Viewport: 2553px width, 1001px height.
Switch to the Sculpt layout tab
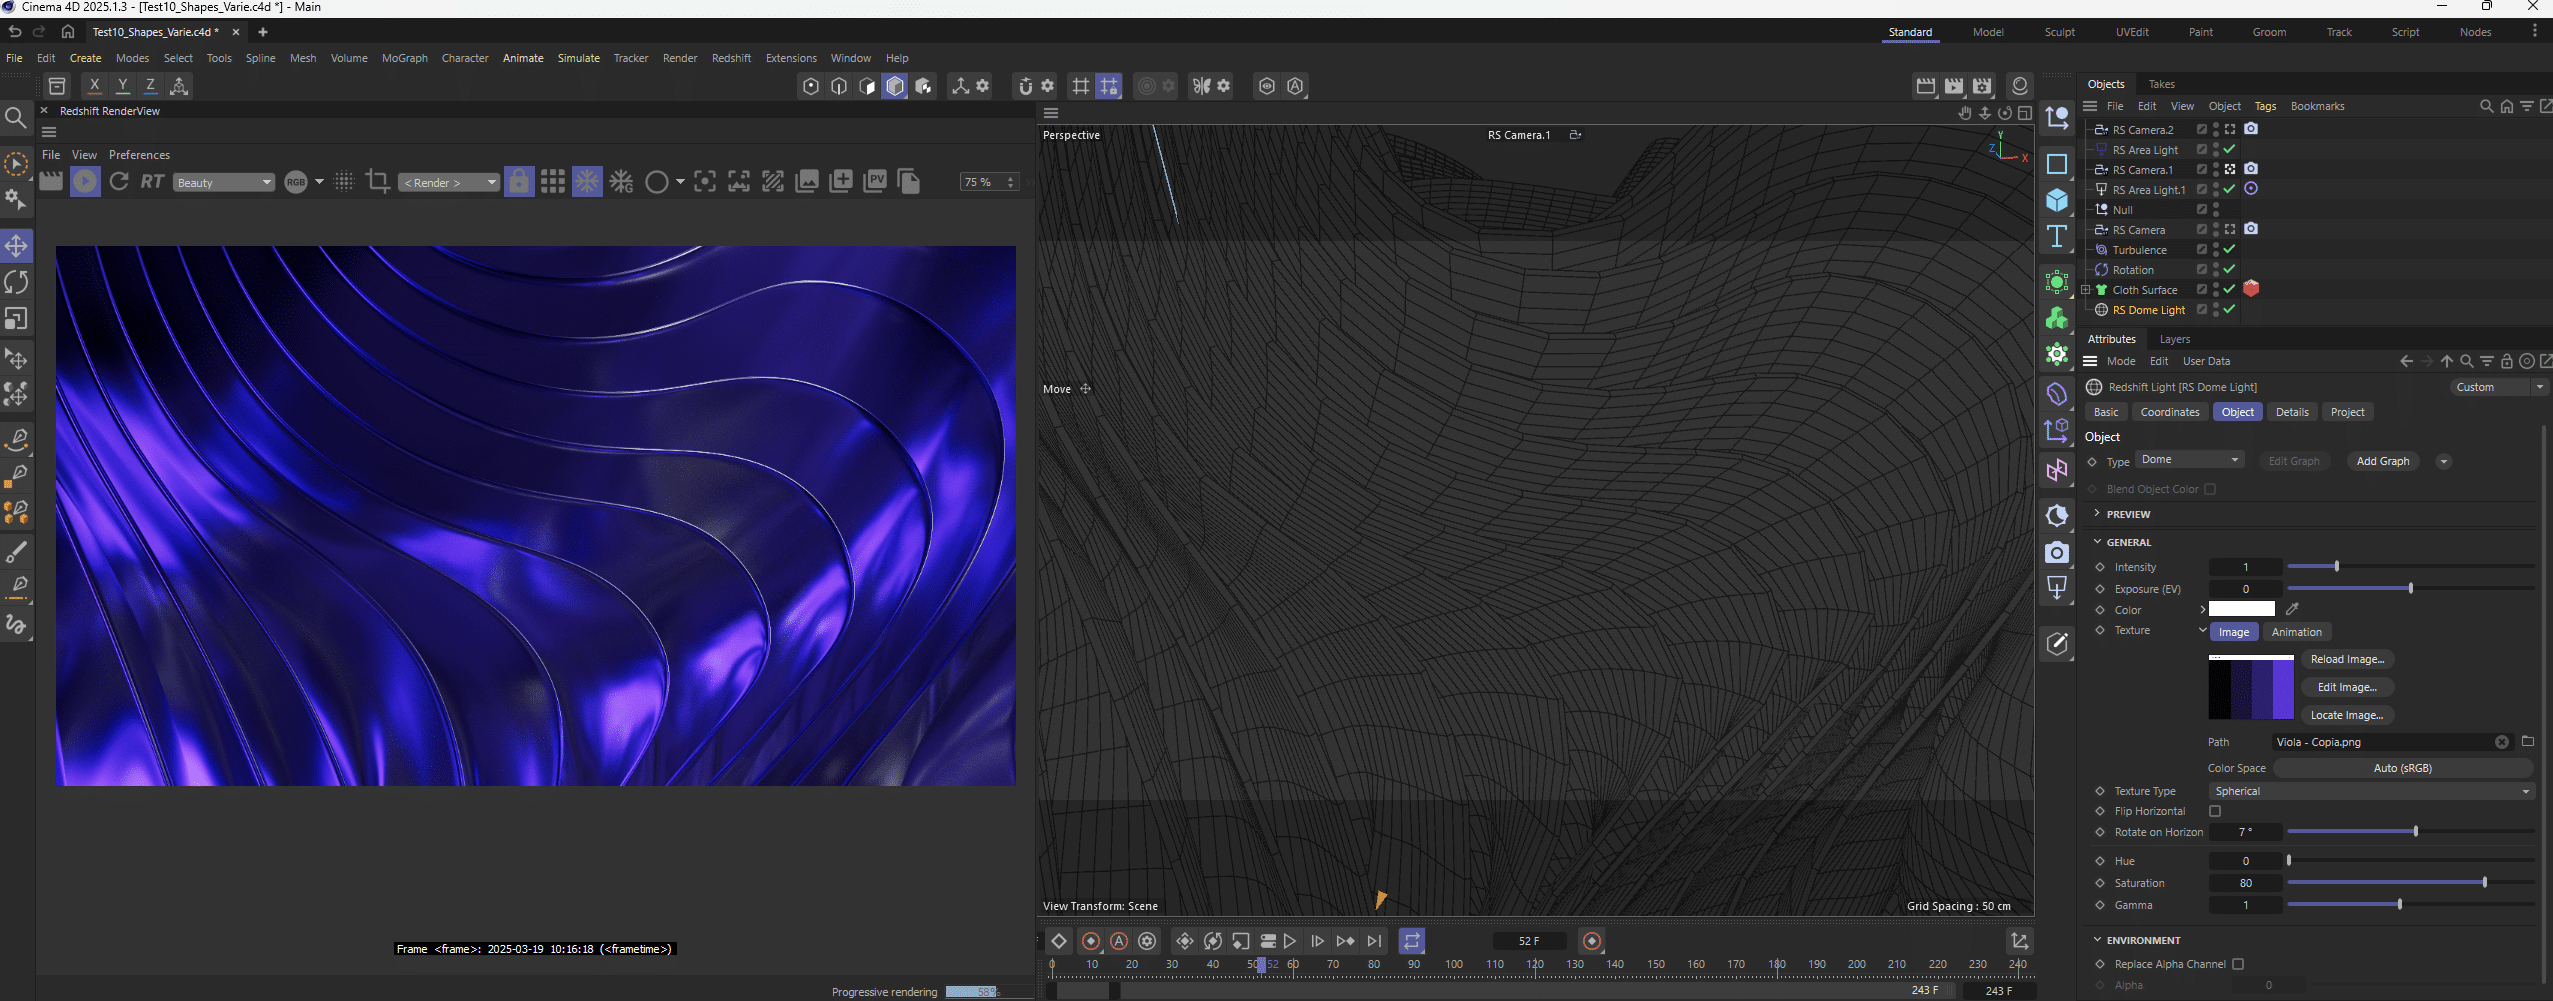tap(2059, 32)
